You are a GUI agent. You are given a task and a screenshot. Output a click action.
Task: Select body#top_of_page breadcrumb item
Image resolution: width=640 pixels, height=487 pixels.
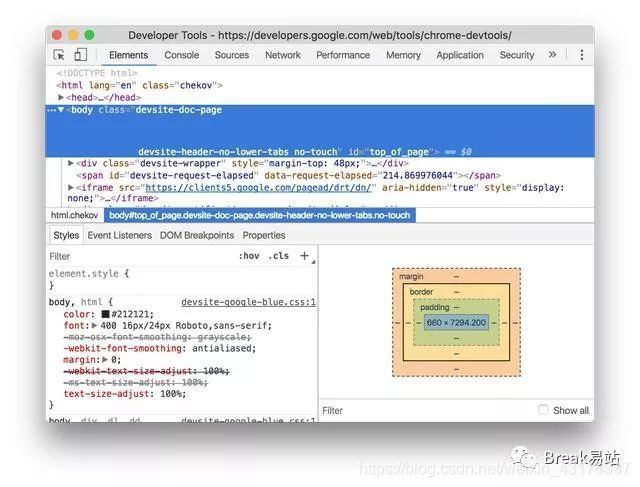260,215
